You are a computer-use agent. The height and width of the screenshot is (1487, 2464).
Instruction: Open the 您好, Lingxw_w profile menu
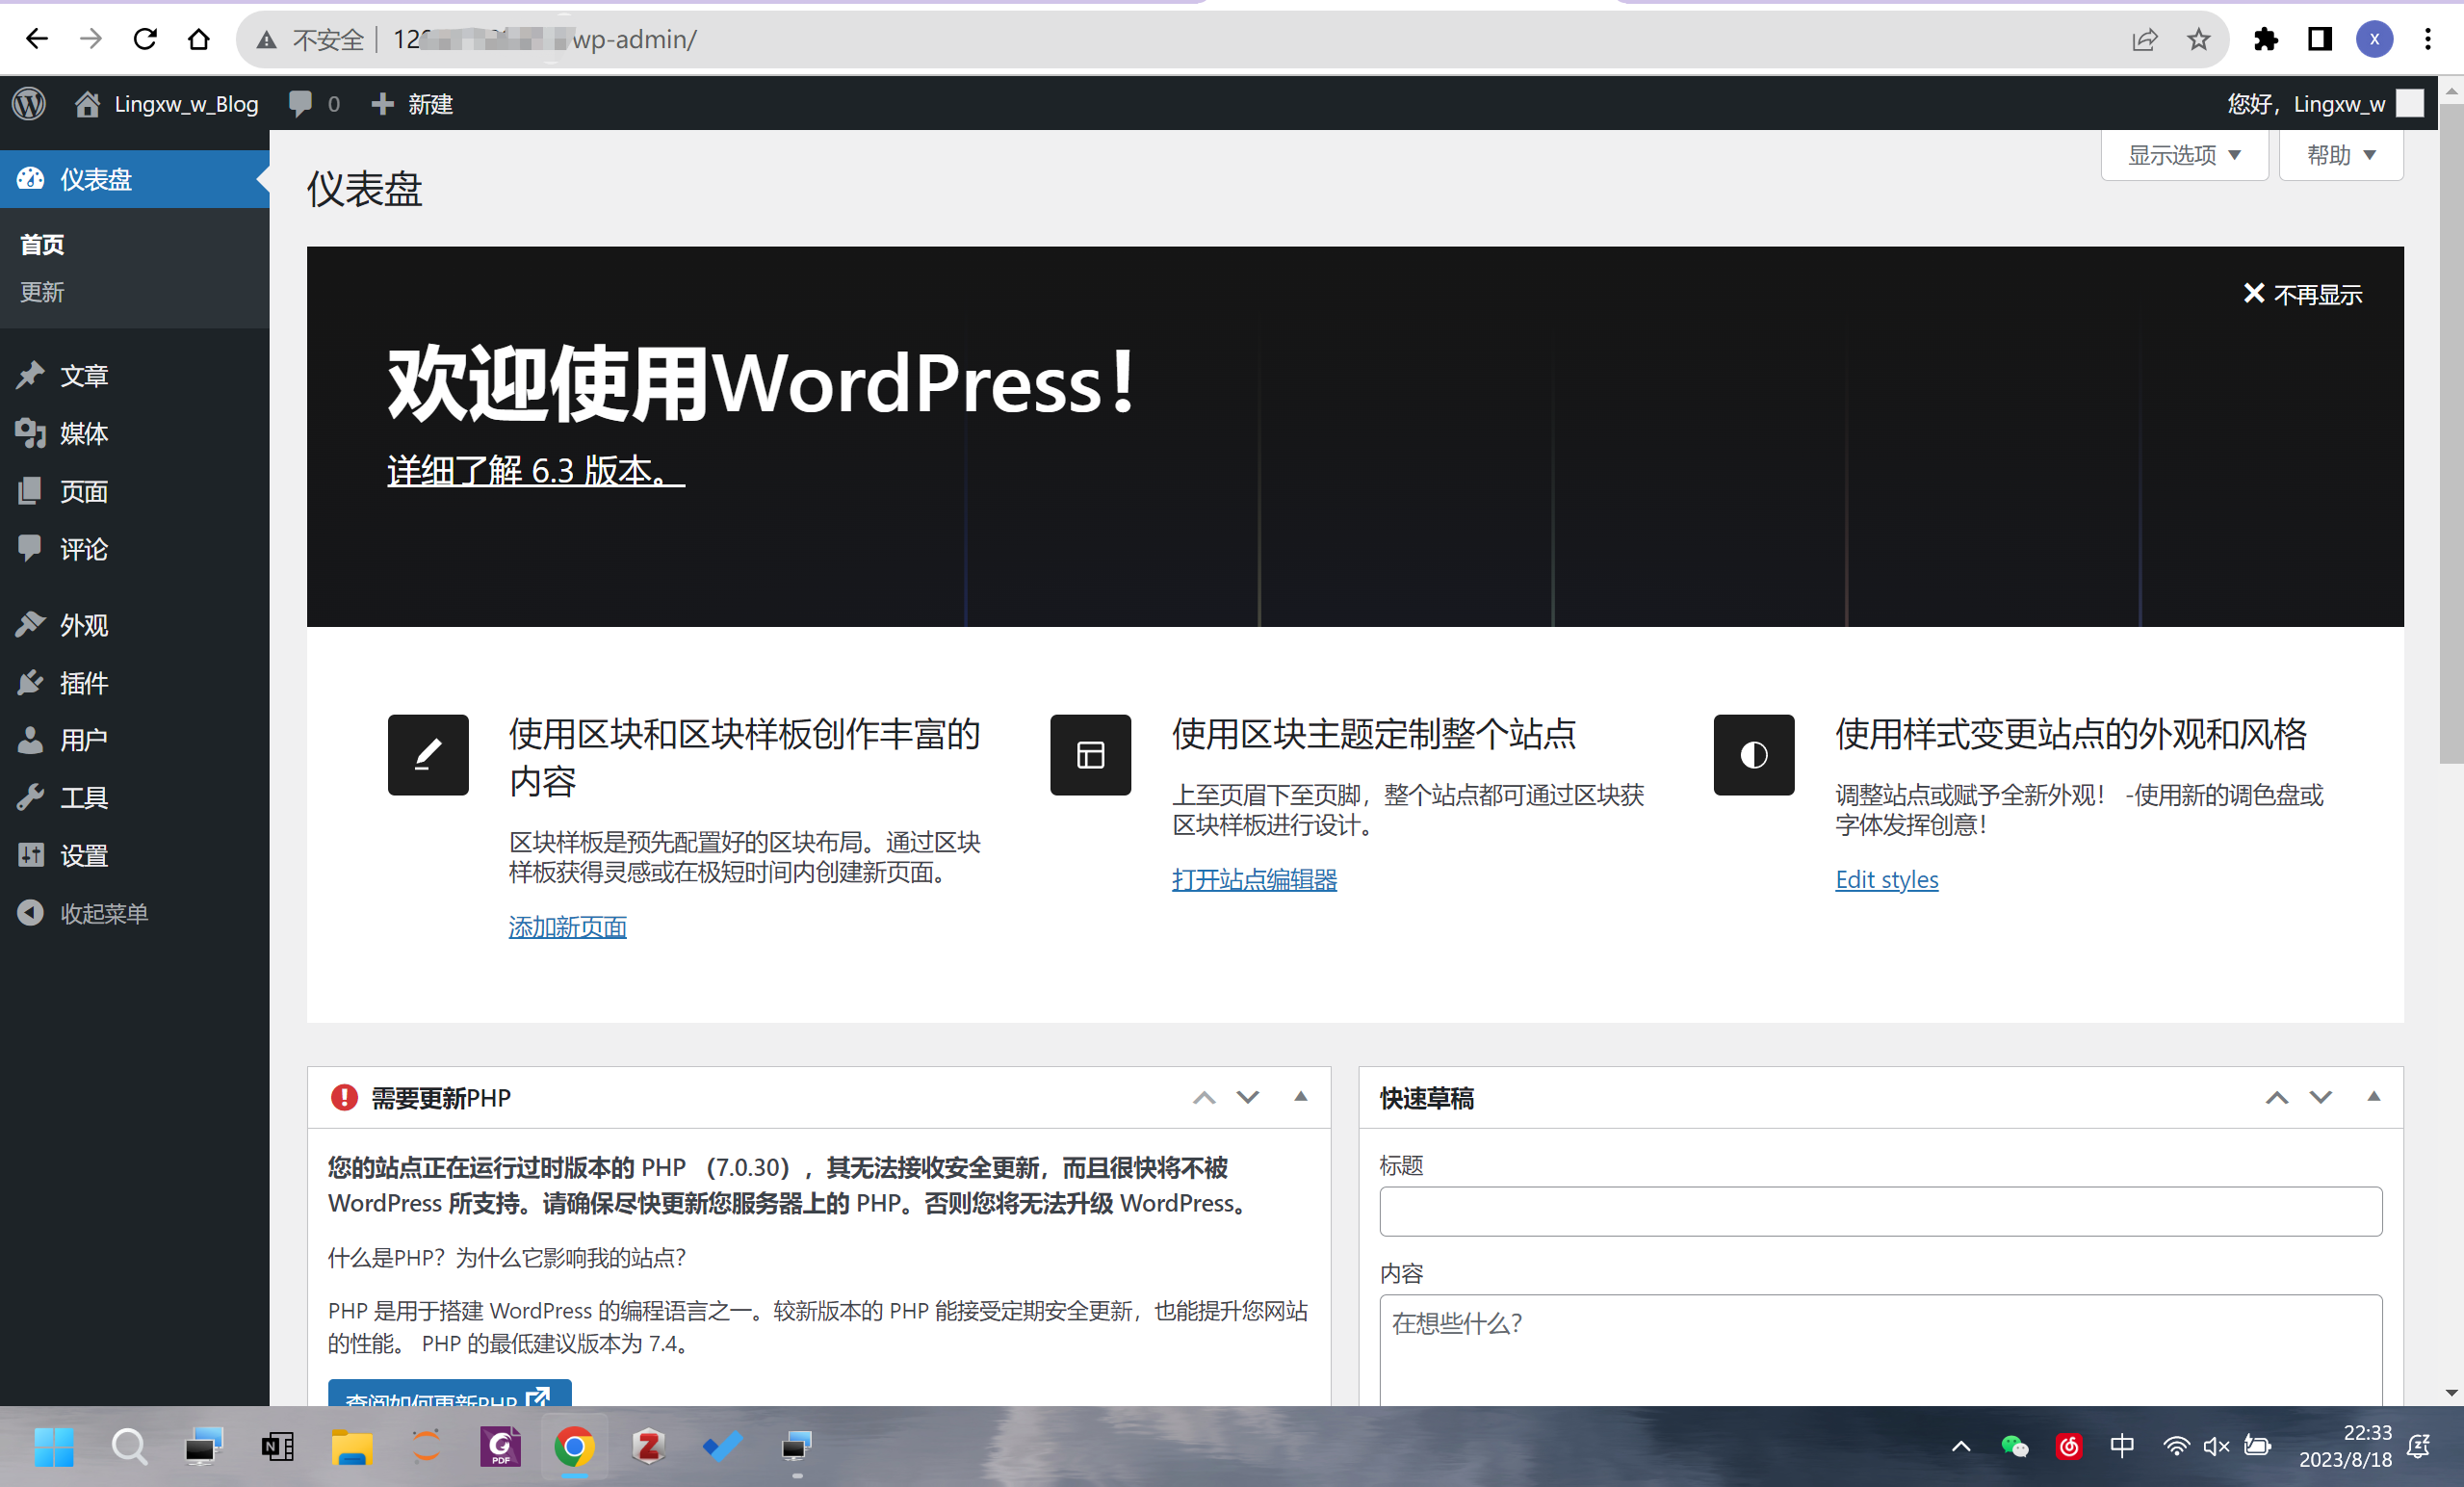pyautogui.click(x=2323, y=103)
